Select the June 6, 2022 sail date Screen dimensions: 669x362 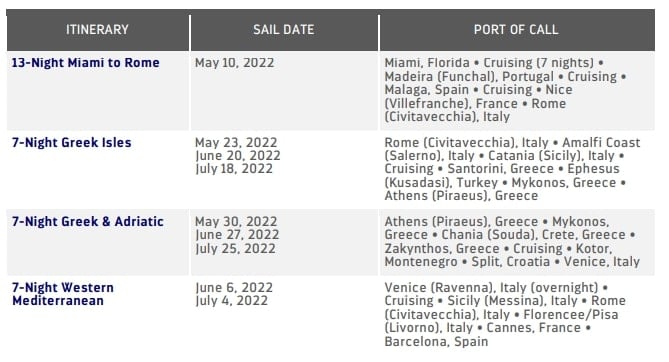click(x=234, y=288)
